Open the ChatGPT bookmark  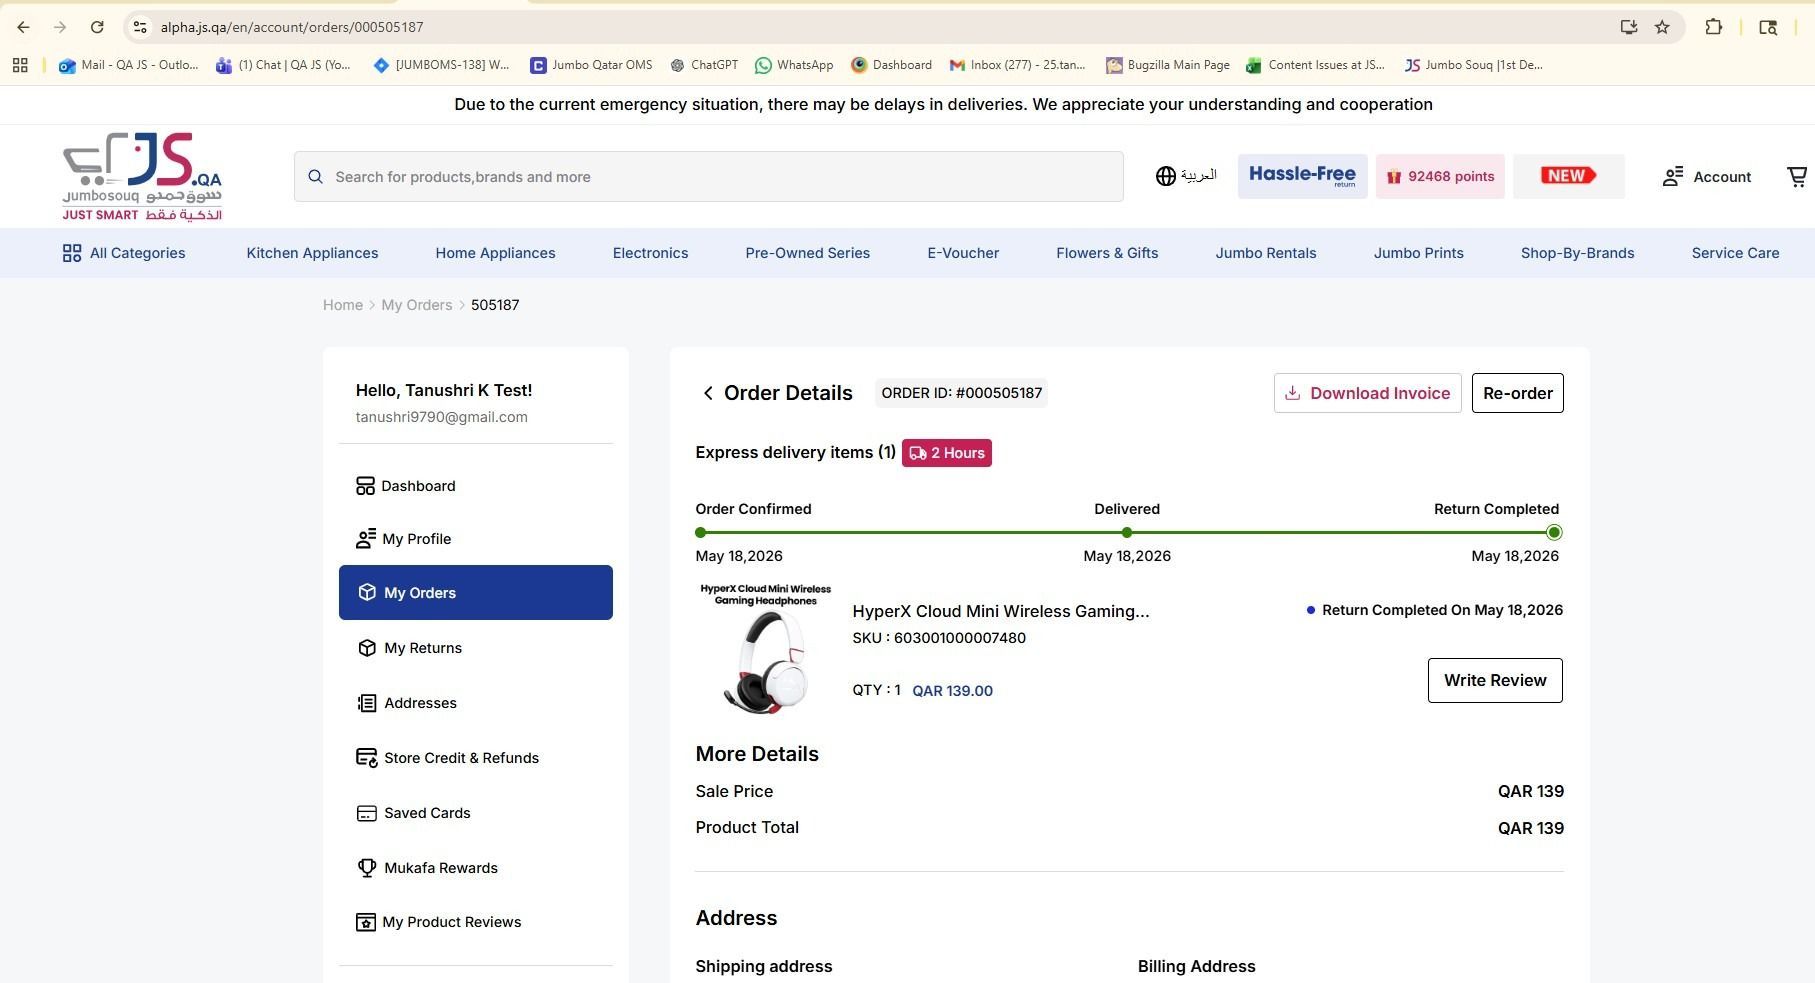tap(704, 65)
